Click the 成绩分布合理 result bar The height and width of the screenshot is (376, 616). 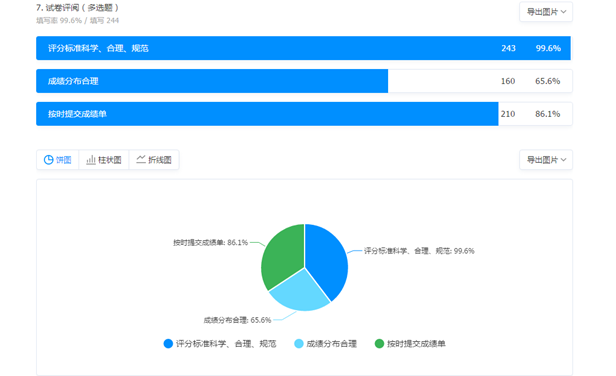point(304,81)
